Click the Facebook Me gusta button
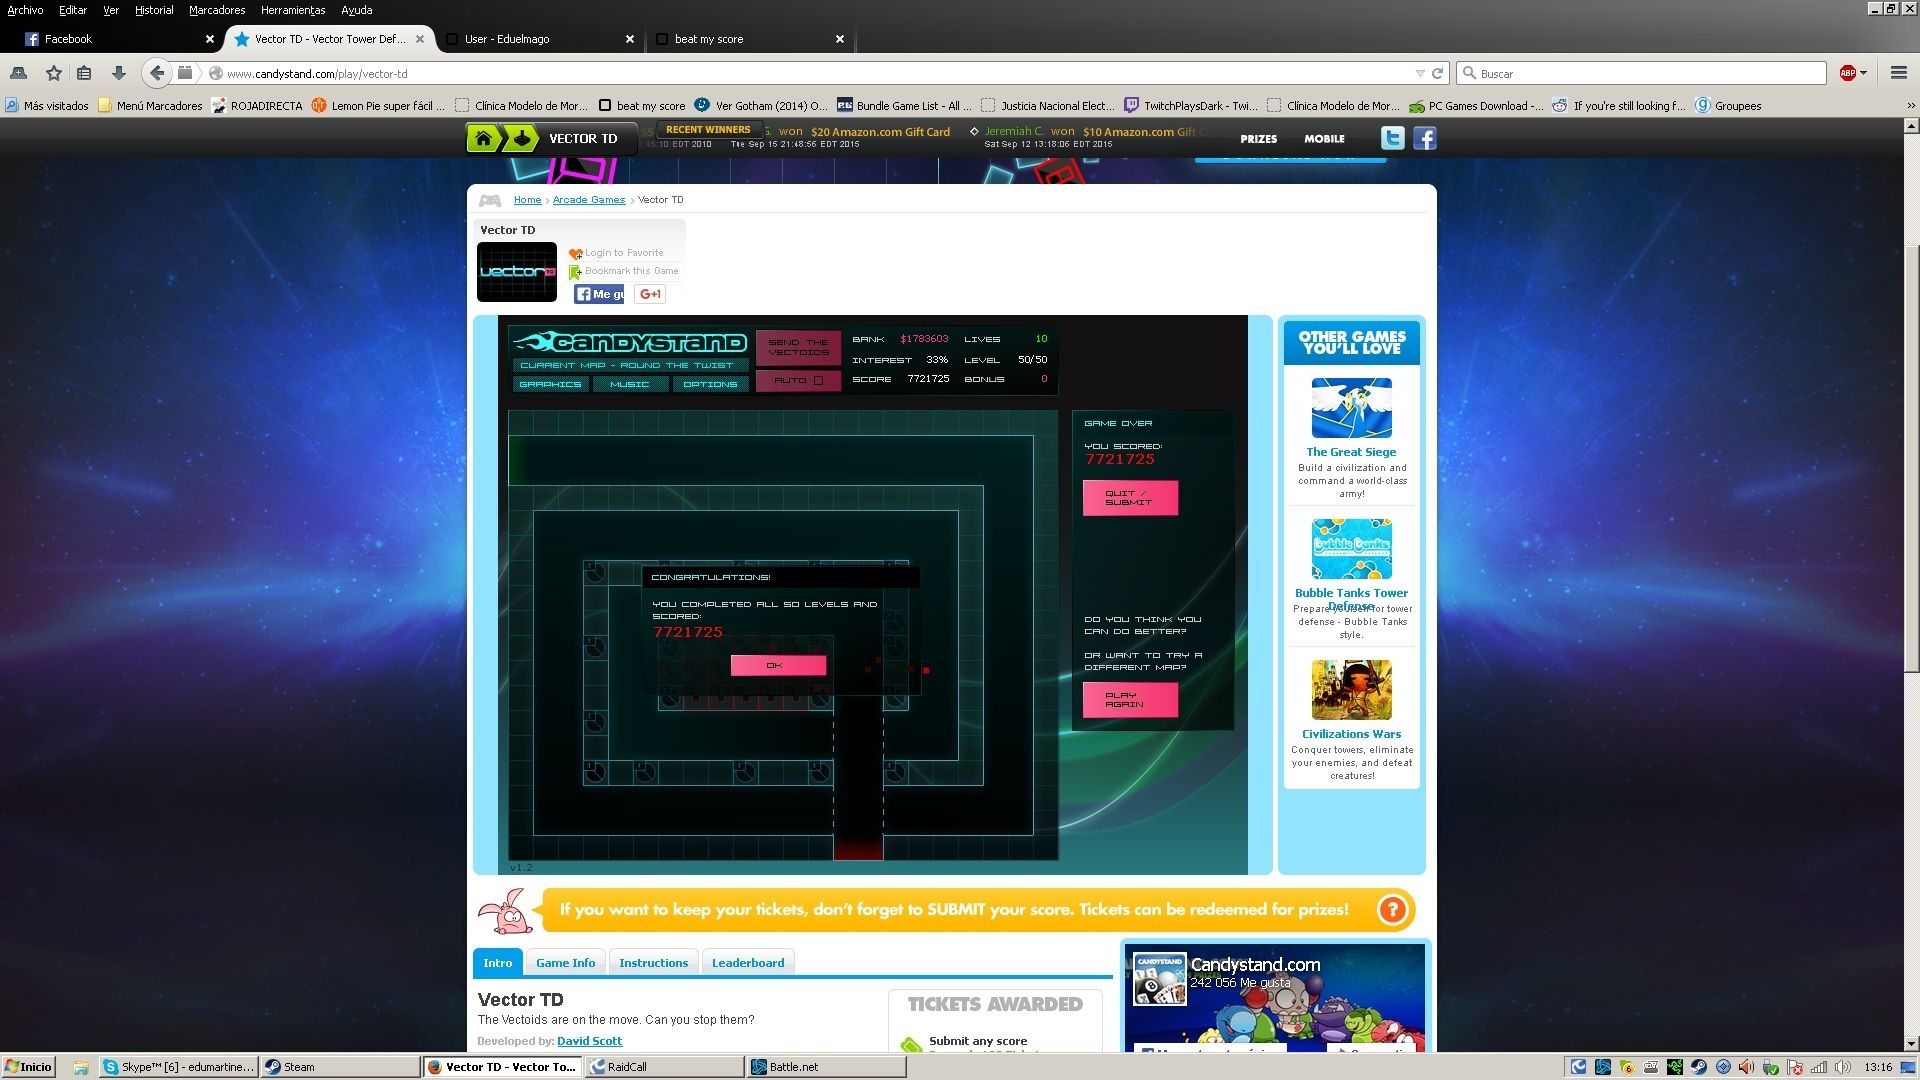This screenshot has height=1080, width=1920. click(x=599, y=294)
